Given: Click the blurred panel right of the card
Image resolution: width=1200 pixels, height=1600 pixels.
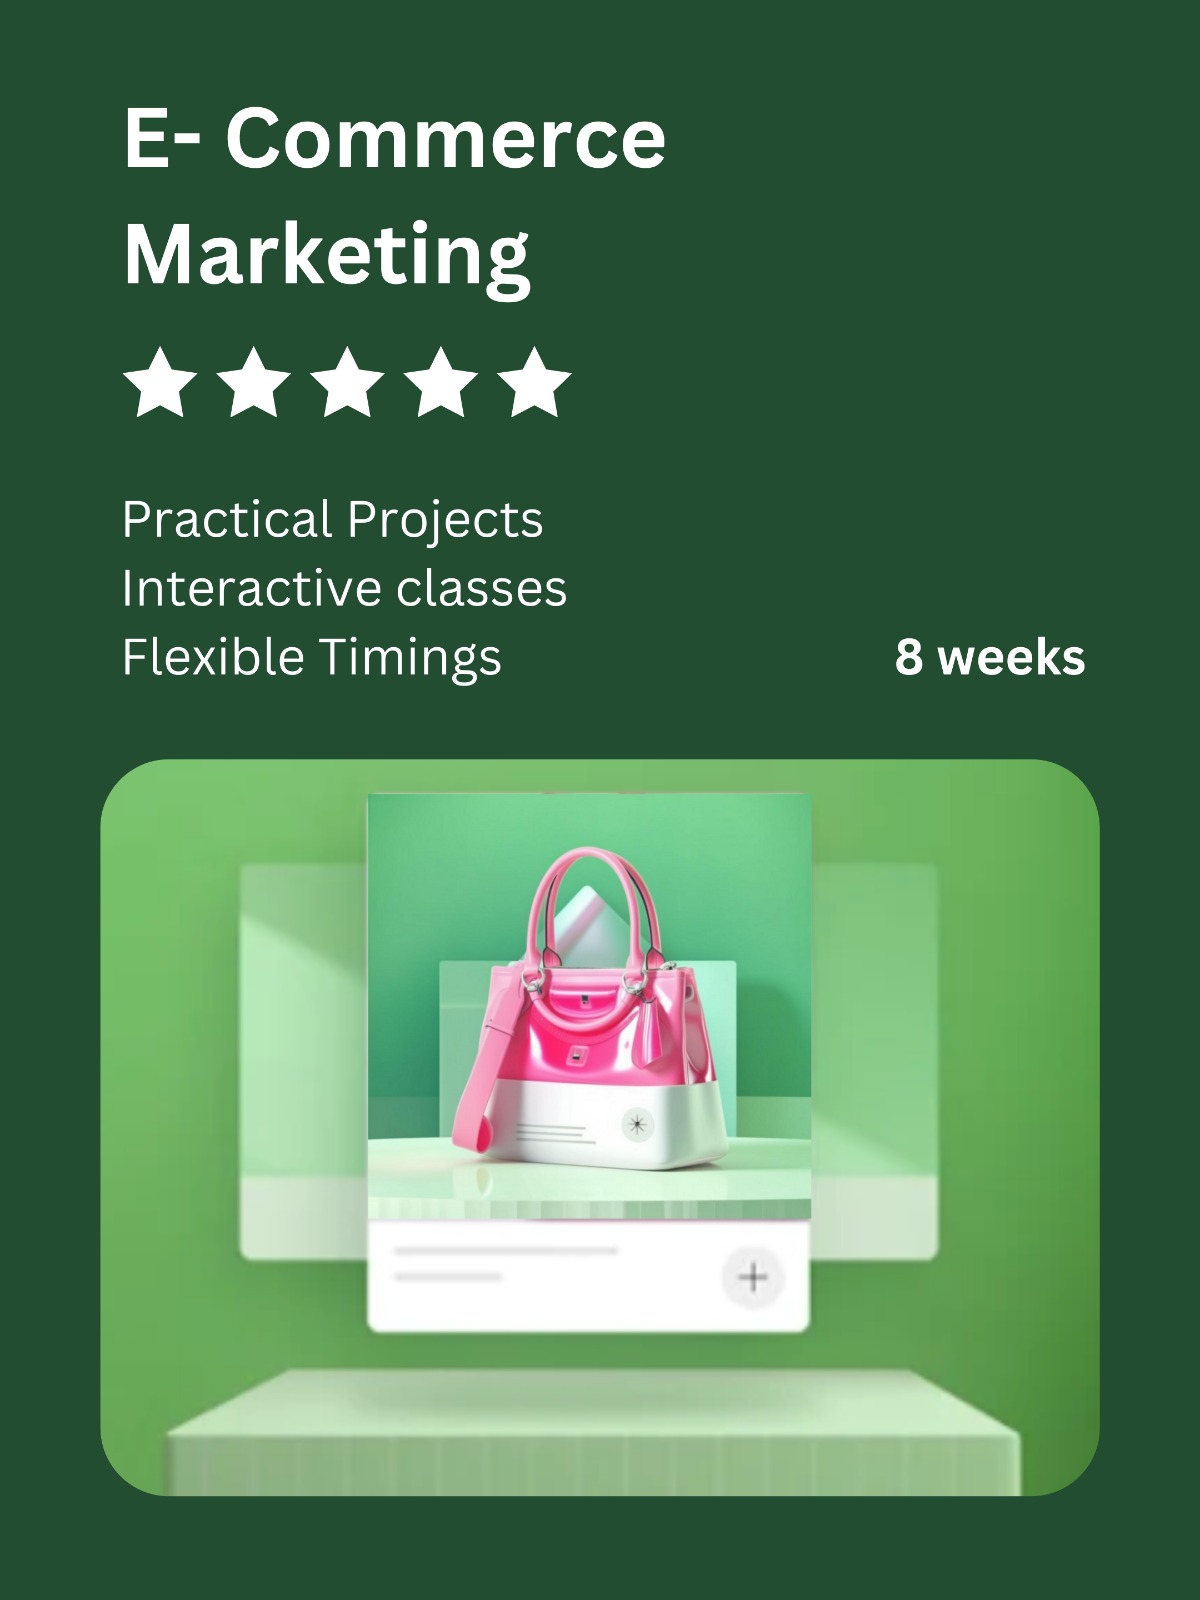Looking at the screenshot, I should pos(874,1060).
